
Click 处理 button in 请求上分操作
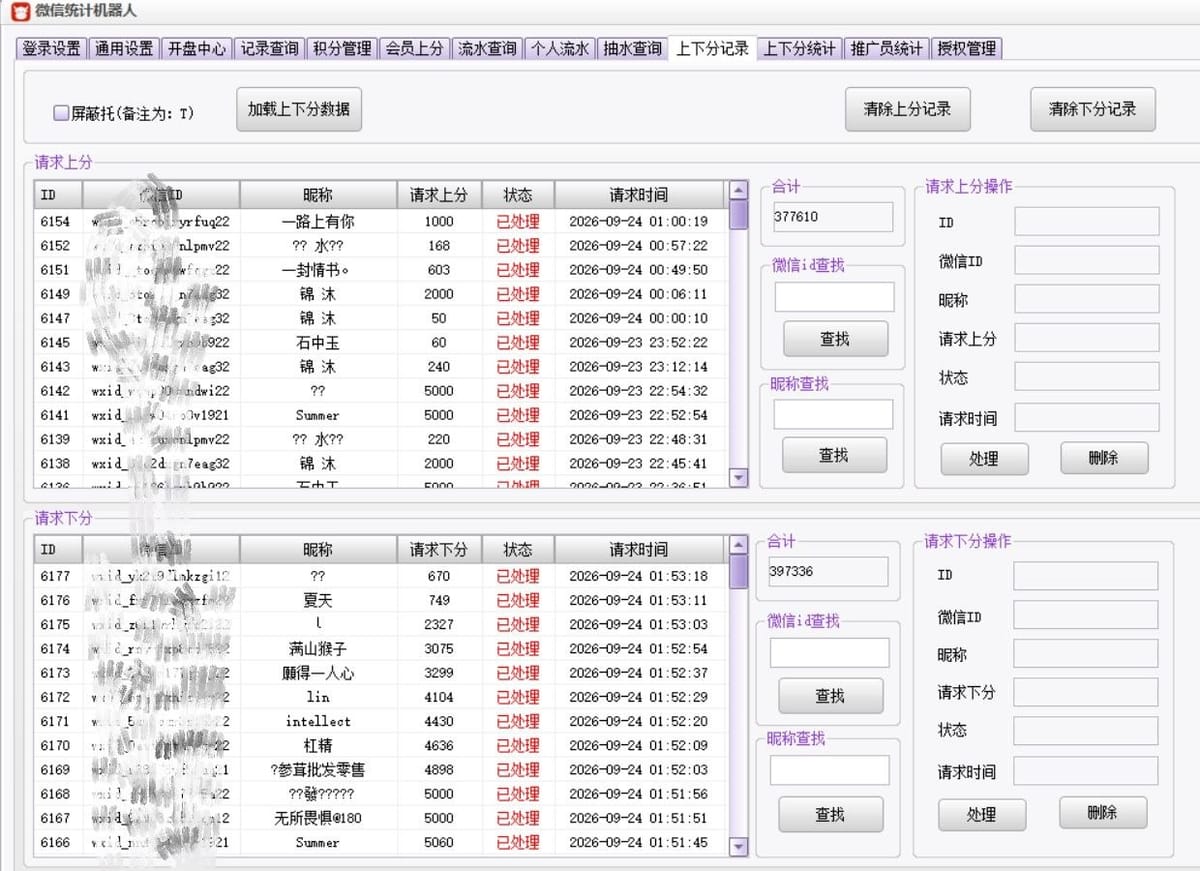tap(984, 458)
